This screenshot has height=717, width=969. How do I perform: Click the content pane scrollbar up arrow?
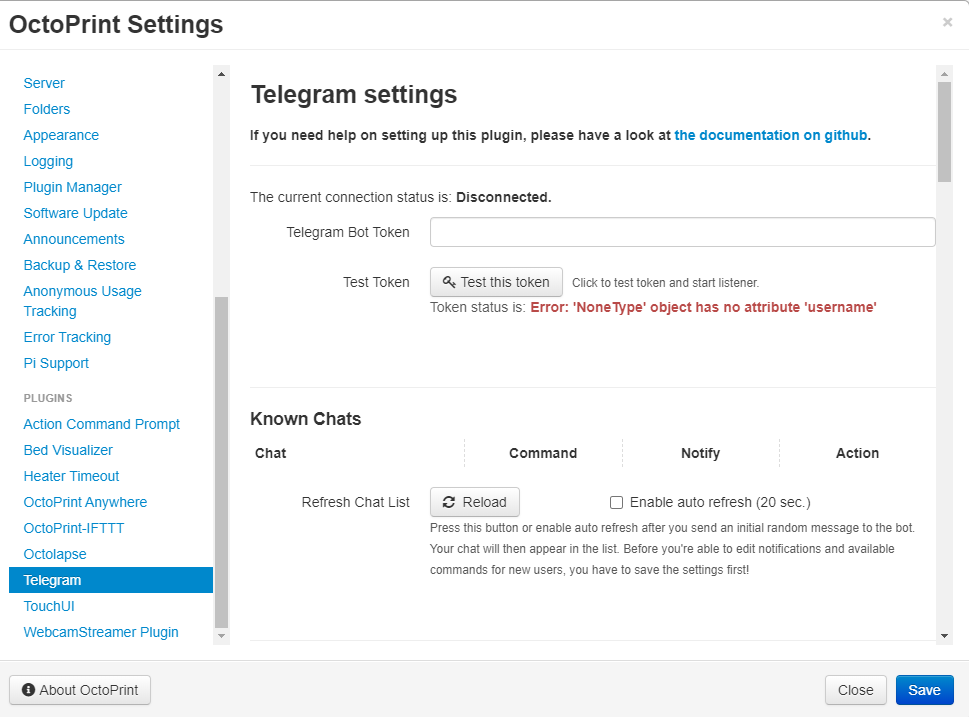coord(944,74)
